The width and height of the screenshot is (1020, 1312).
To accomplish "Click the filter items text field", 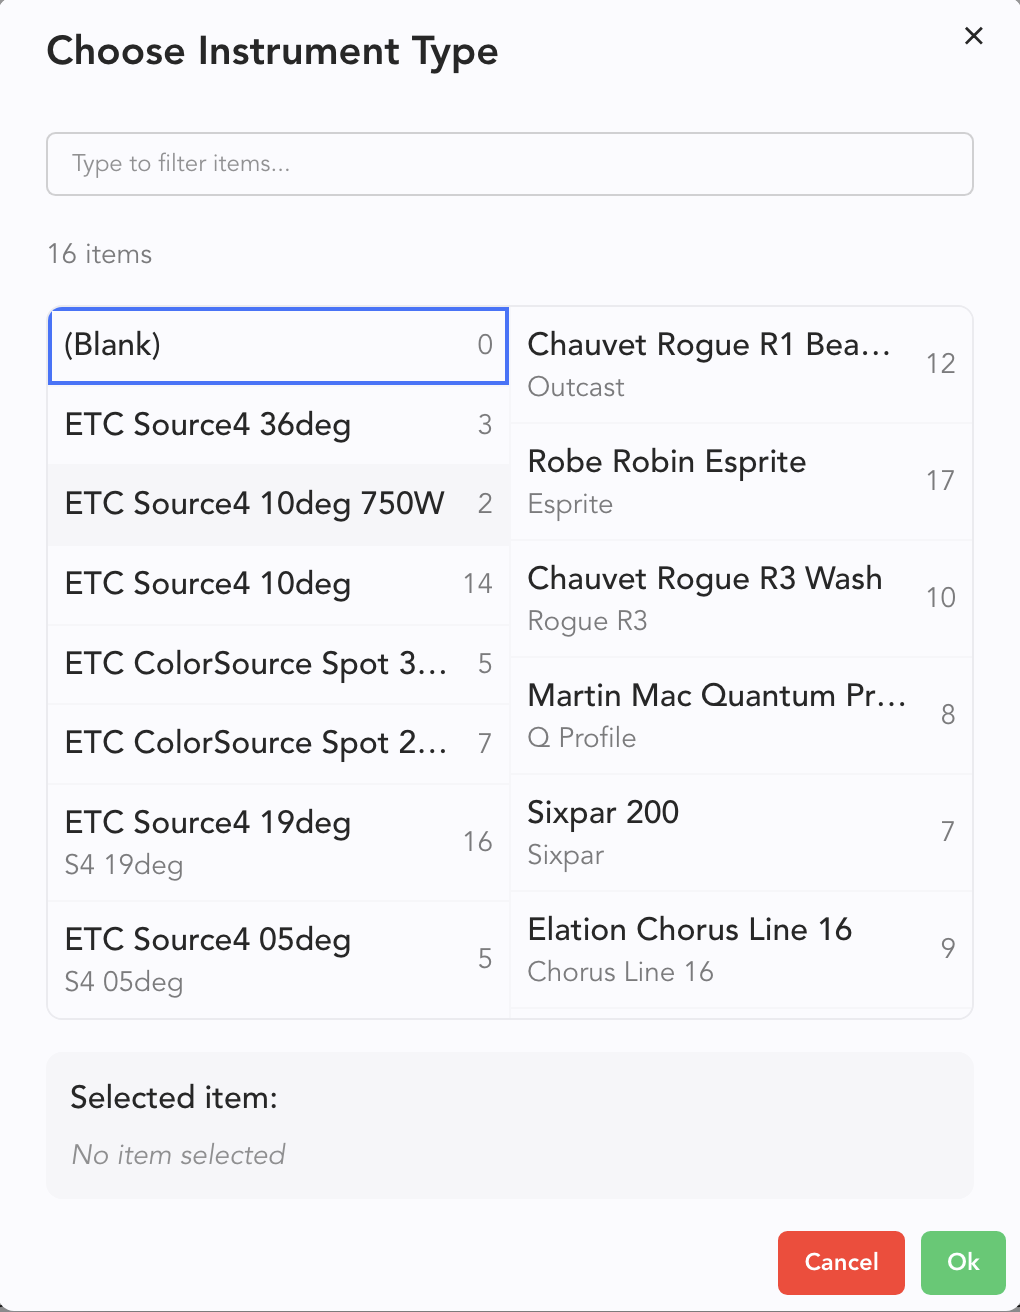I will click(x=510, y=164).
